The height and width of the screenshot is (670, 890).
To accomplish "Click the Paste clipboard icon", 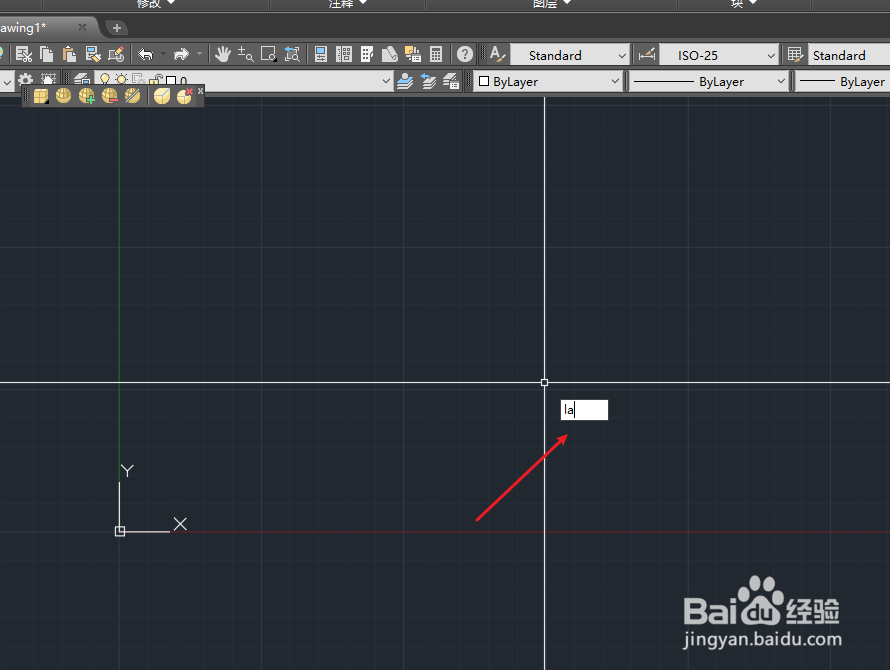I will (69, 55).
